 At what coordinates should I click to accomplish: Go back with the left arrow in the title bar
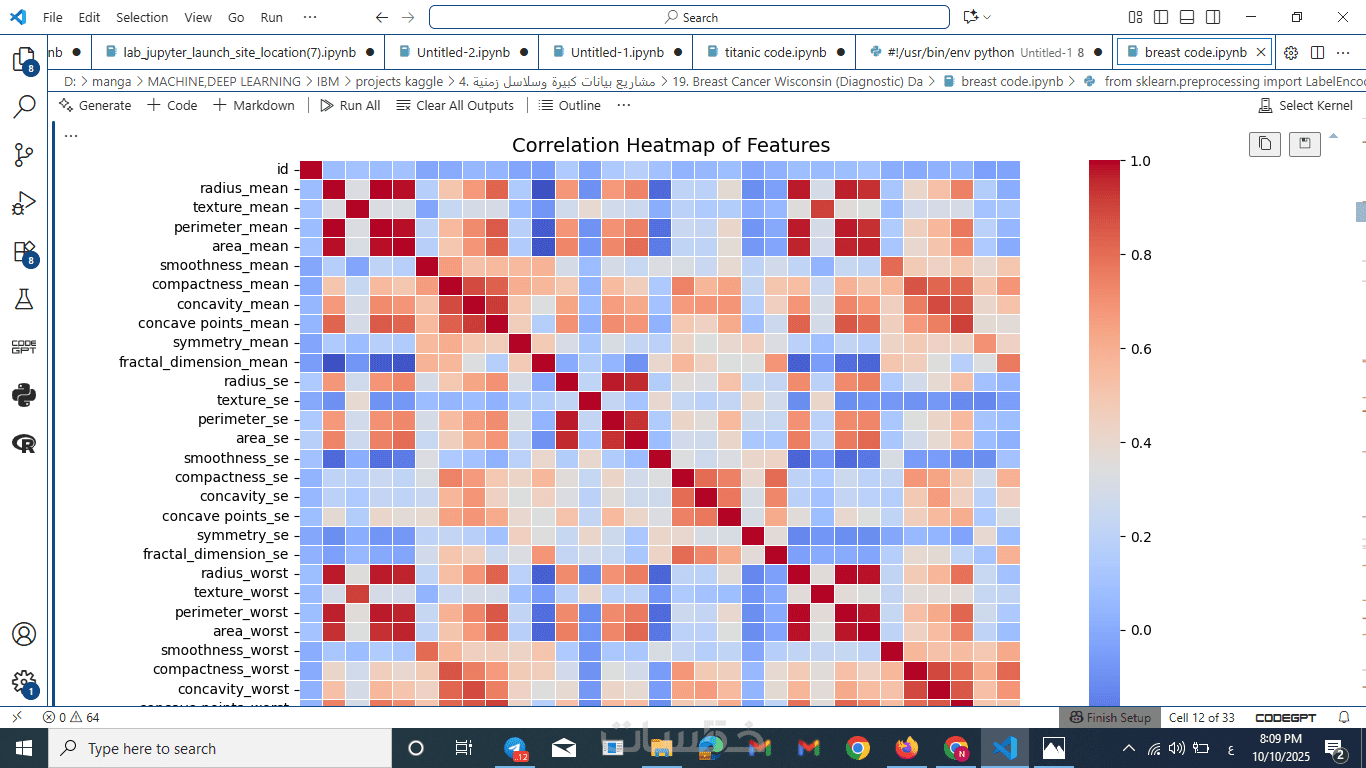coord(382,17)
